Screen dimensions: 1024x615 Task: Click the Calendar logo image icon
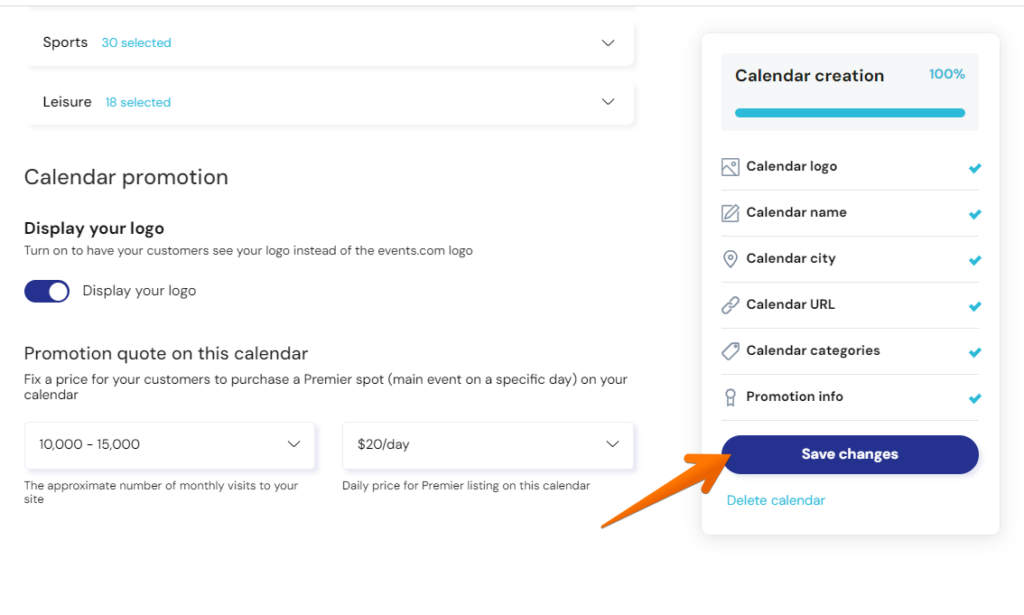[x=730, y=167]
